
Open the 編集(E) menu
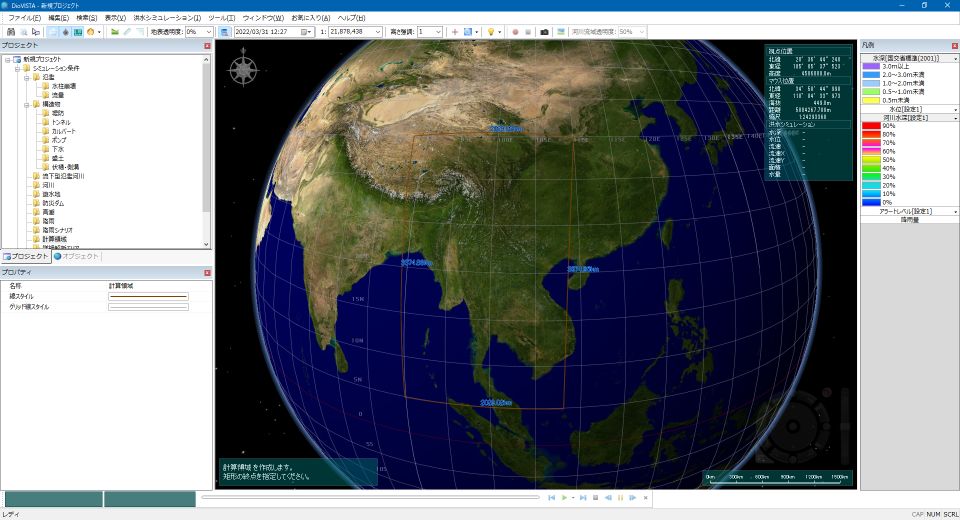click(59, 18)
